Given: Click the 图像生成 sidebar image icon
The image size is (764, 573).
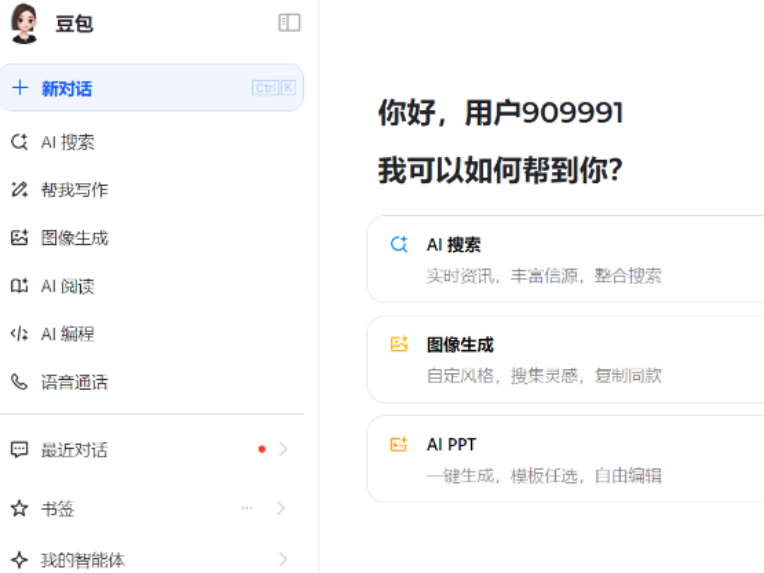Looking at the screenshot, I should [19, 237].
